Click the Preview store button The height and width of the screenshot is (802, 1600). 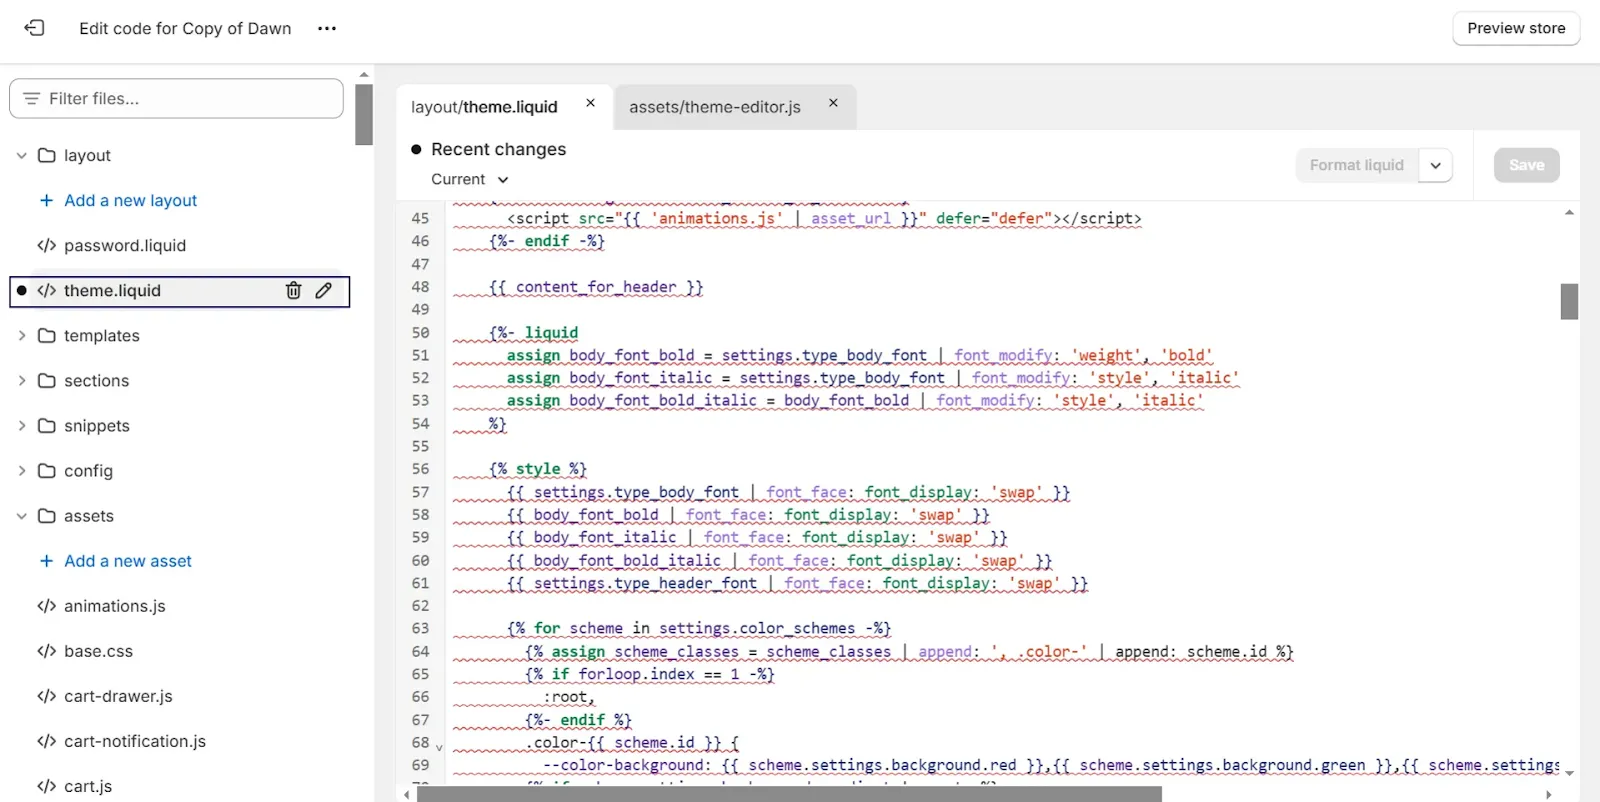1516,28
